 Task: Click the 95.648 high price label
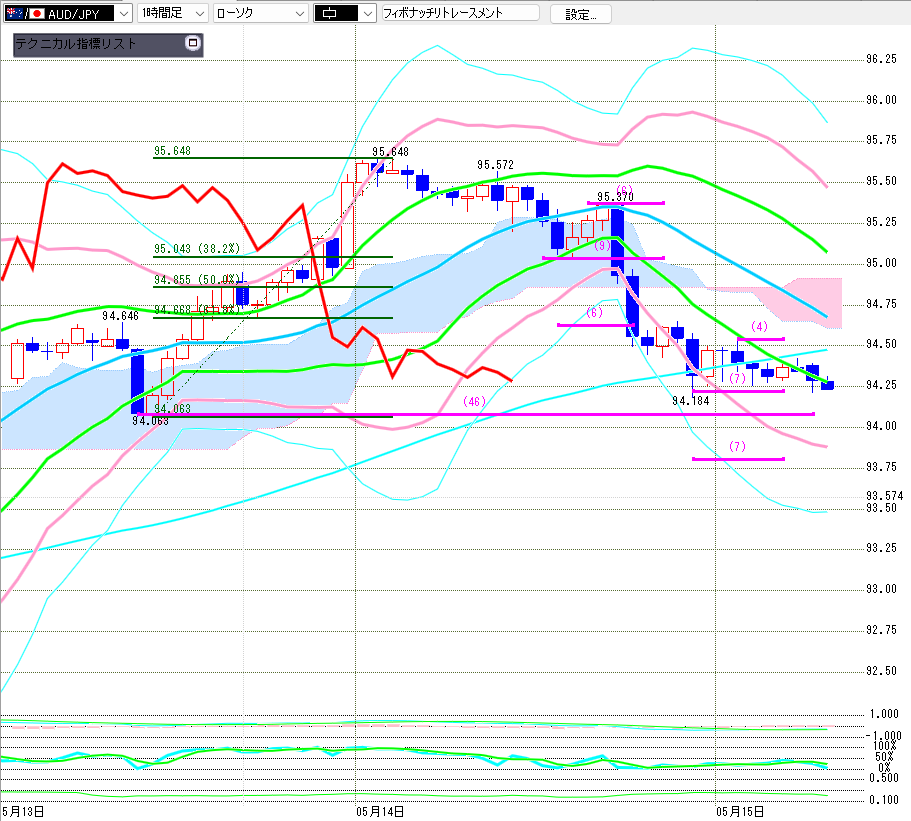(x=390, y=152)
